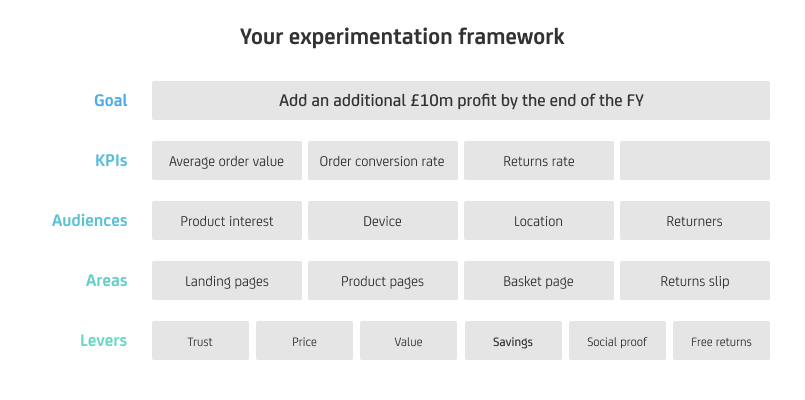Image resolution: width=805 pixels, height=400 pixels.
Task: Click the Returns rate KPI box
Action: tap(538, 161)
